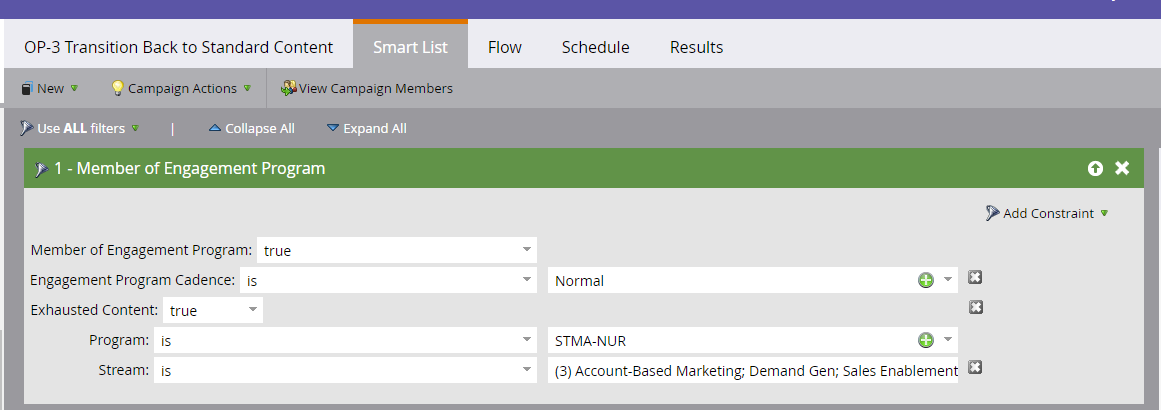
Task: Click Collapse All filters
Action: click(x=251, y=128)
